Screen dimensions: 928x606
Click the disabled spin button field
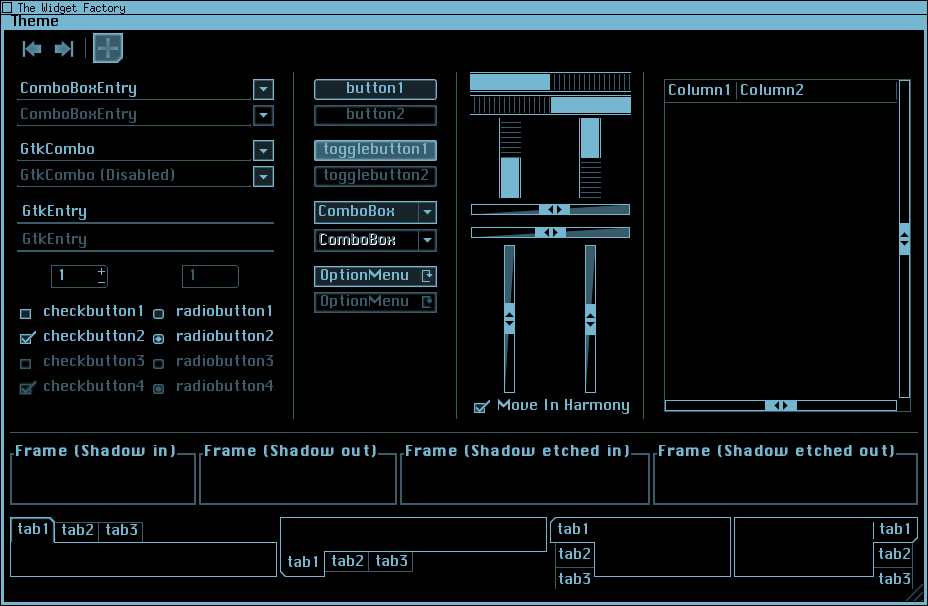[x=210, y=276]
